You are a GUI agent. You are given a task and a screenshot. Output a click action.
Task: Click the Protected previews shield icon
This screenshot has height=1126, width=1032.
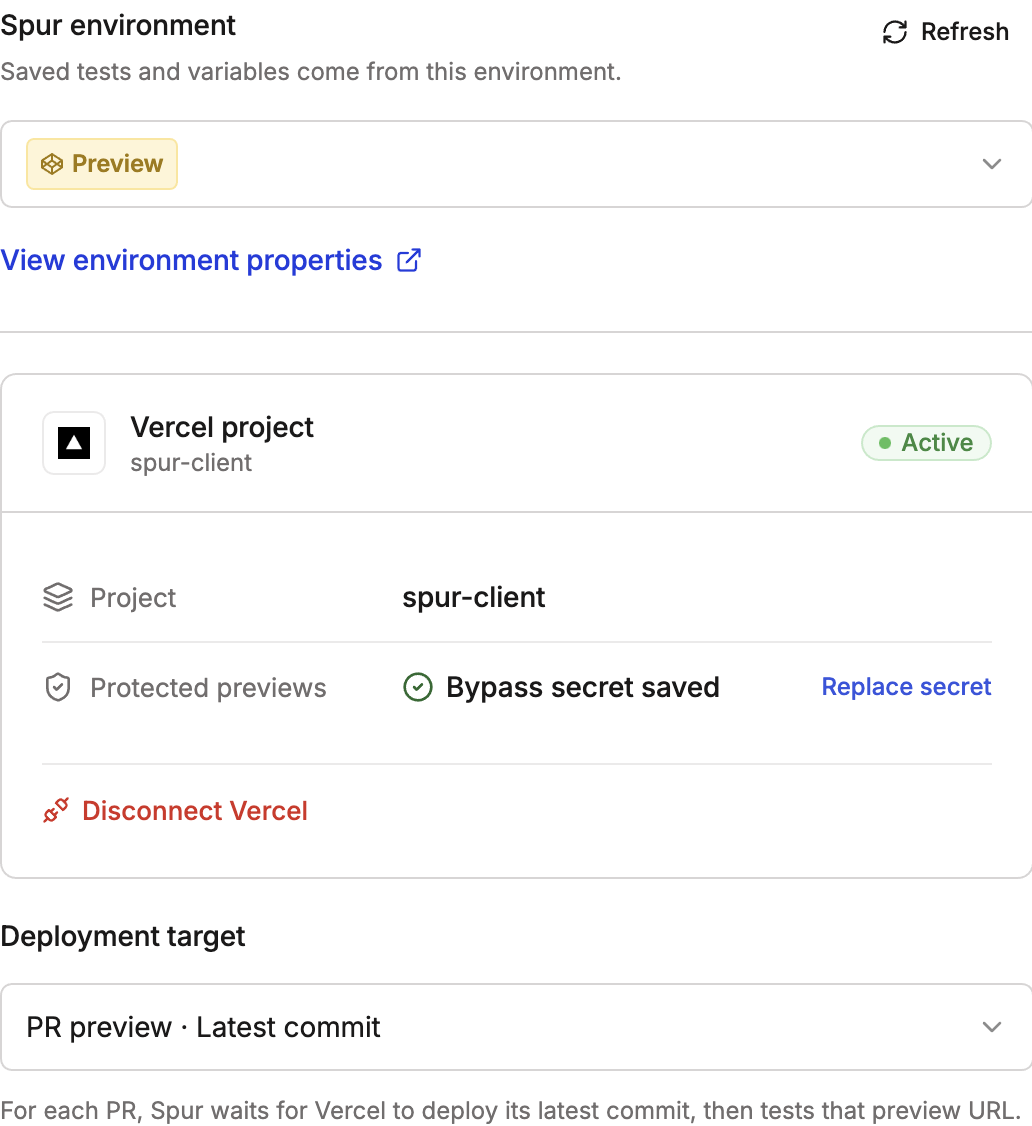click(x=58, y=687)
